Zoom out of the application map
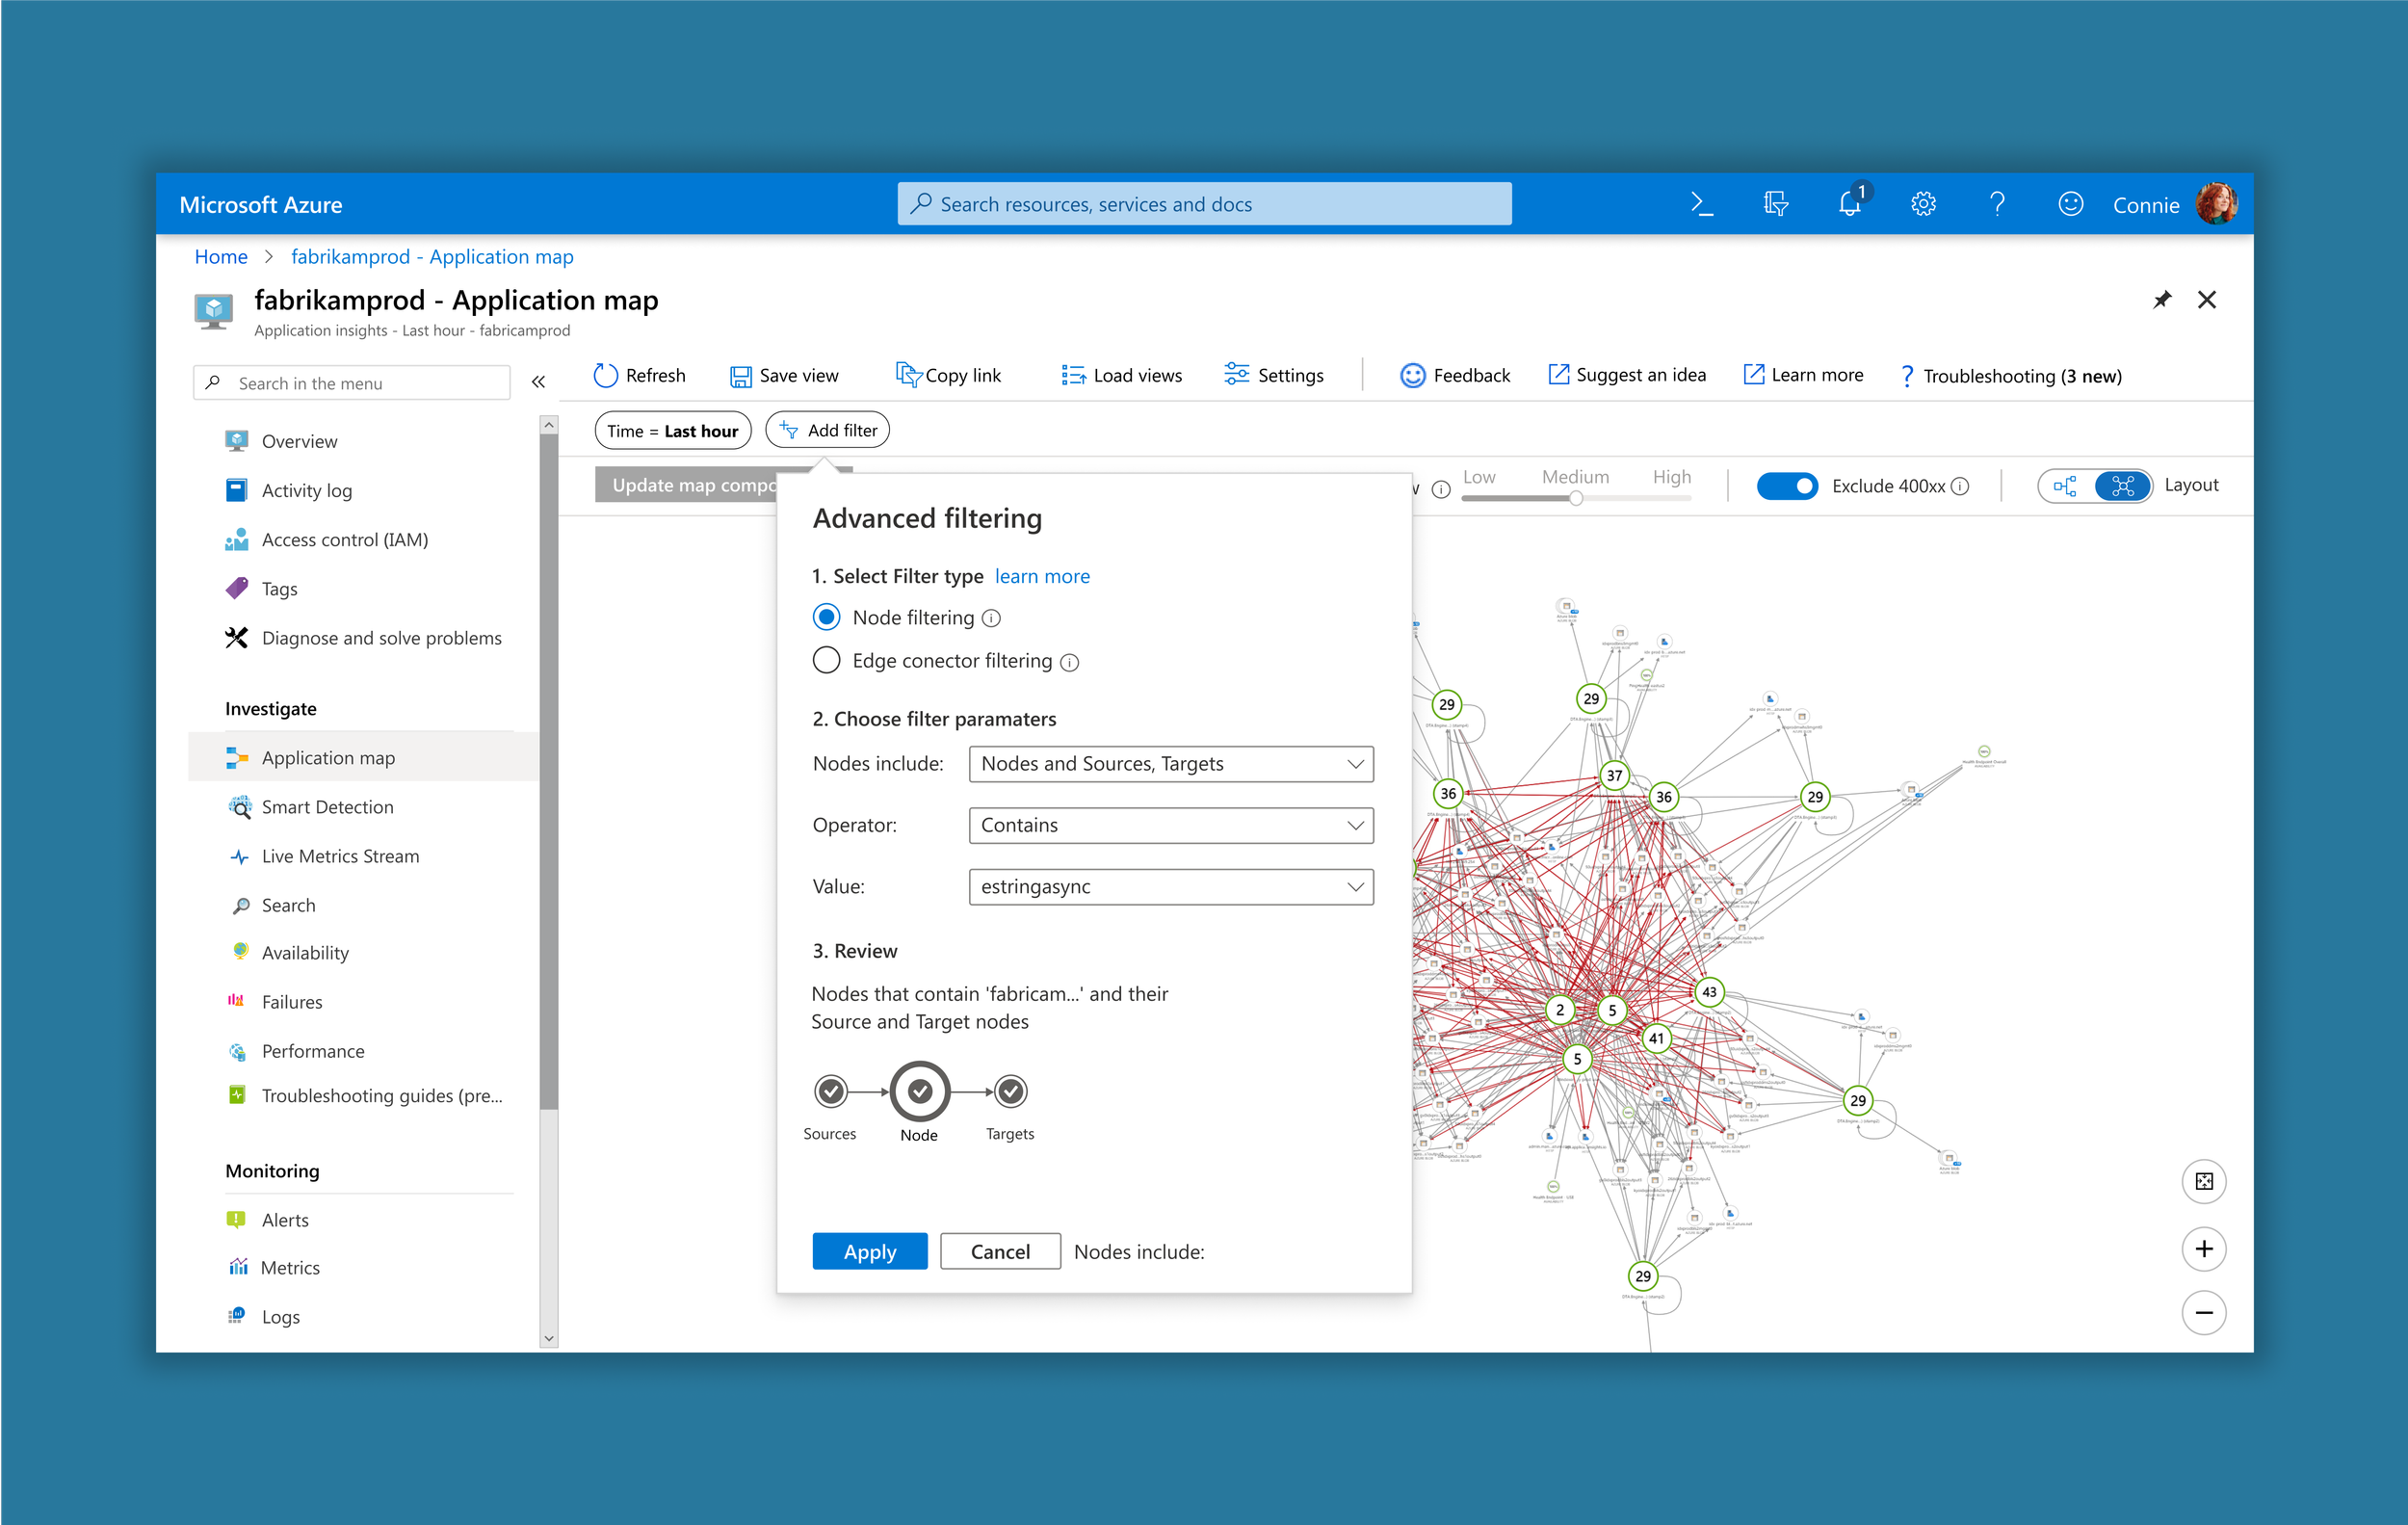The width and height of the screenshot is (2408, 1525). pos(2203,1312)
